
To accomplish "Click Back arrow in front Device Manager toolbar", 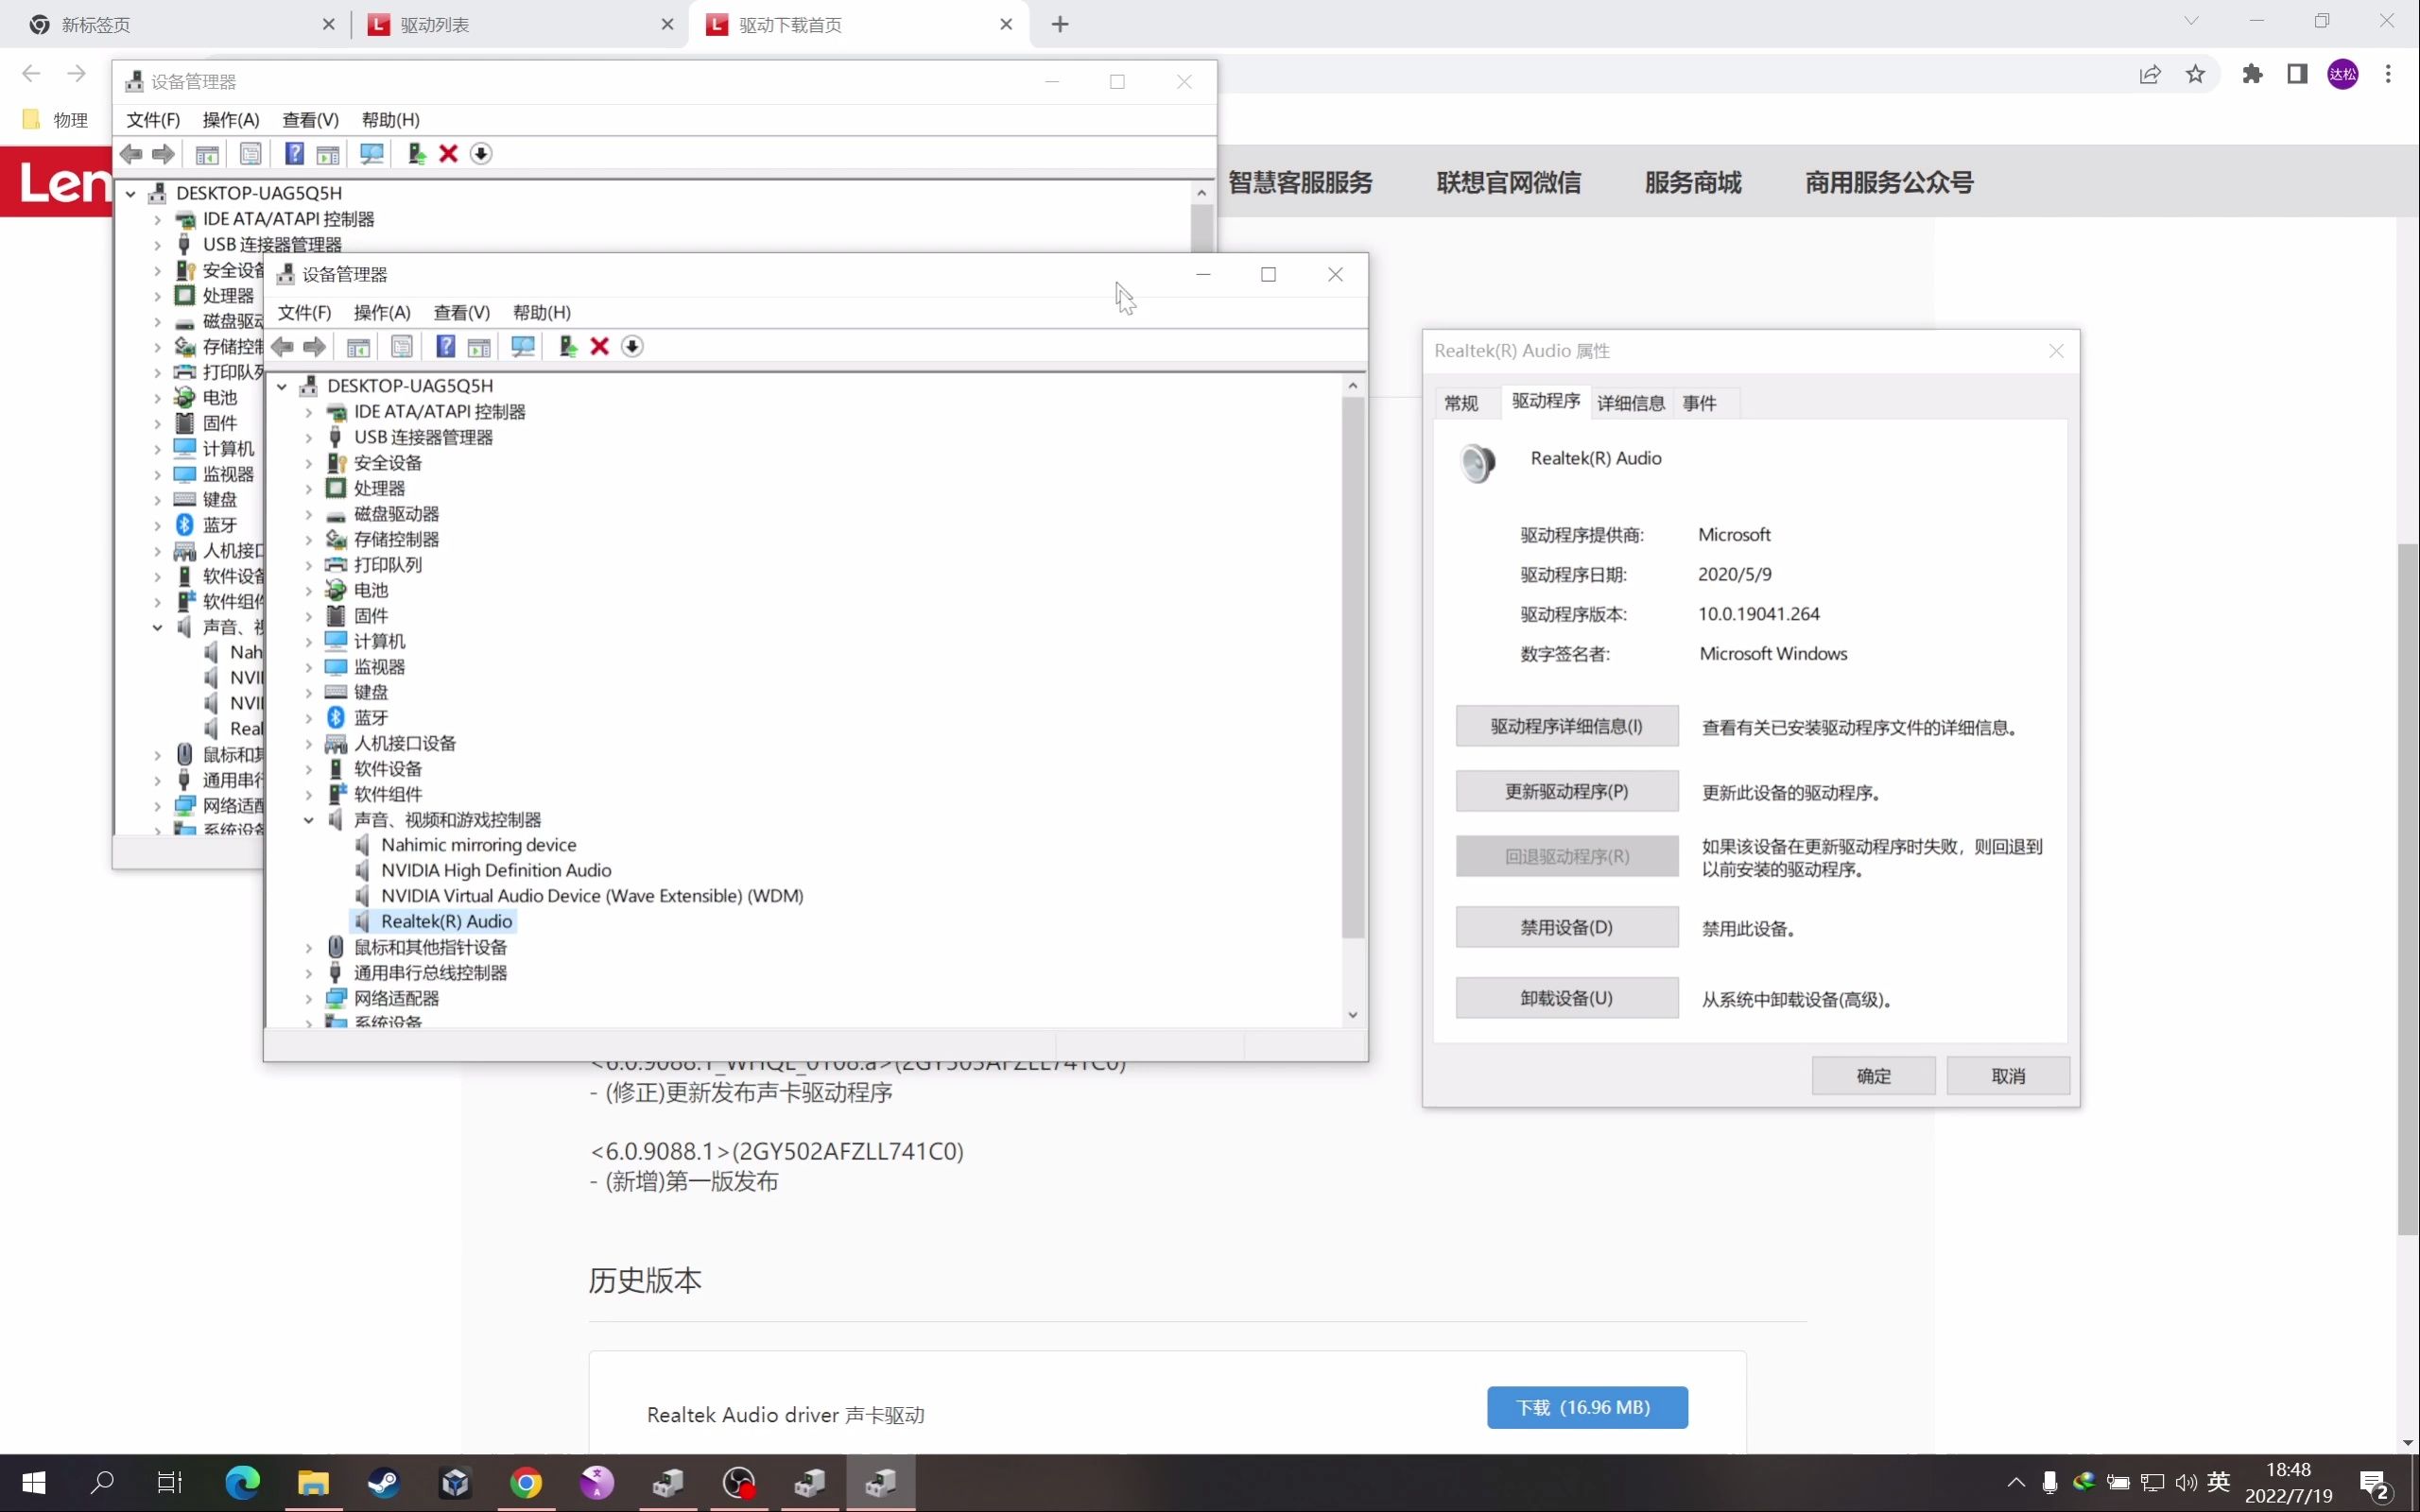I will [x=282, y=347].
